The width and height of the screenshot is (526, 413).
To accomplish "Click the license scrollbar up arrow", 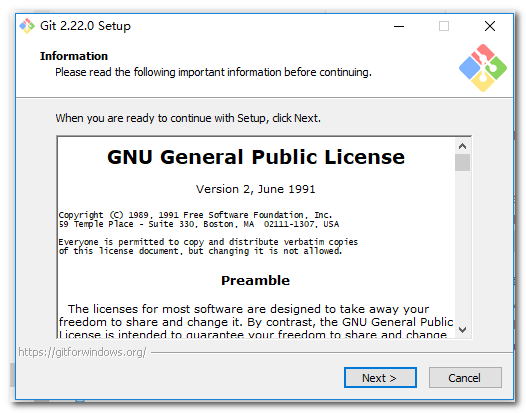I will tap(463, 146).
